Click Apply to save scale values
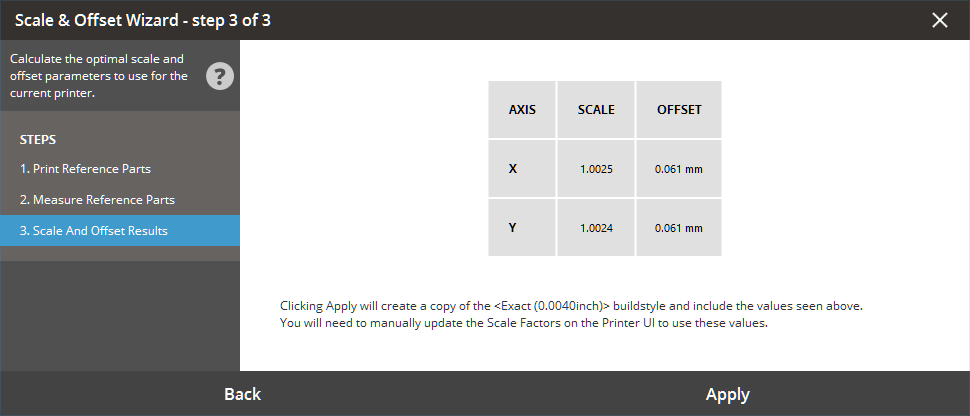 (727, 394)
